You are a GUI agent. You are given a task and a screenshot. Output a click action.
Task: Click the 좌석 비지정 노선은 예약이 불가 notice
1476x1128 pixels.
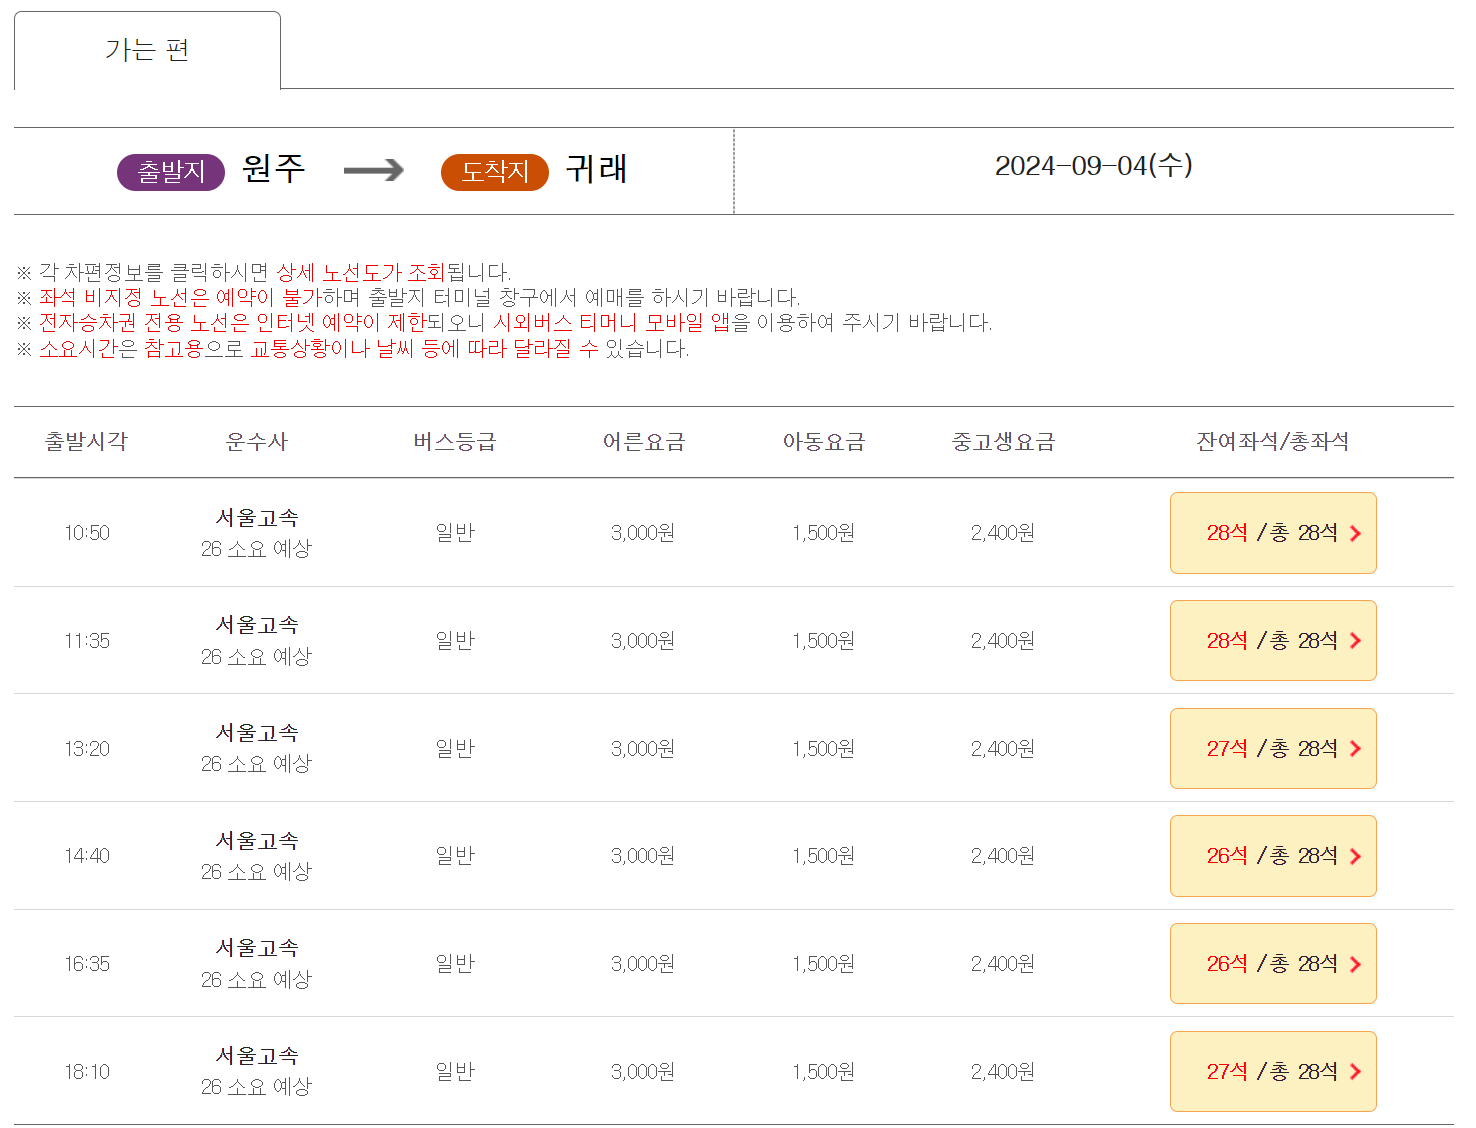click(x=180, y=297)
